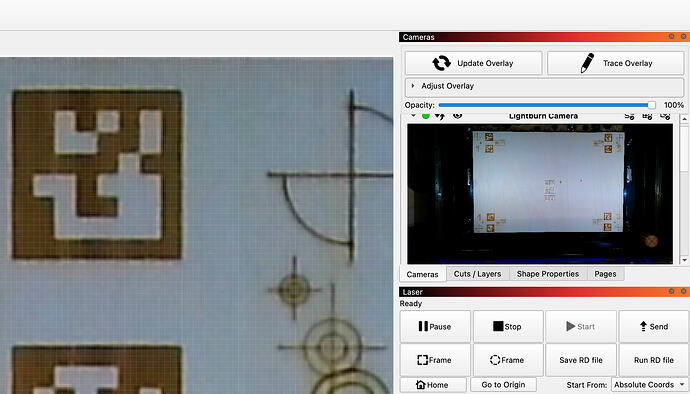Image resolution: width=690 pixels, height=394 pixels.
Task: Click the concentric circle target on canvas
Action: pos(332,347)
